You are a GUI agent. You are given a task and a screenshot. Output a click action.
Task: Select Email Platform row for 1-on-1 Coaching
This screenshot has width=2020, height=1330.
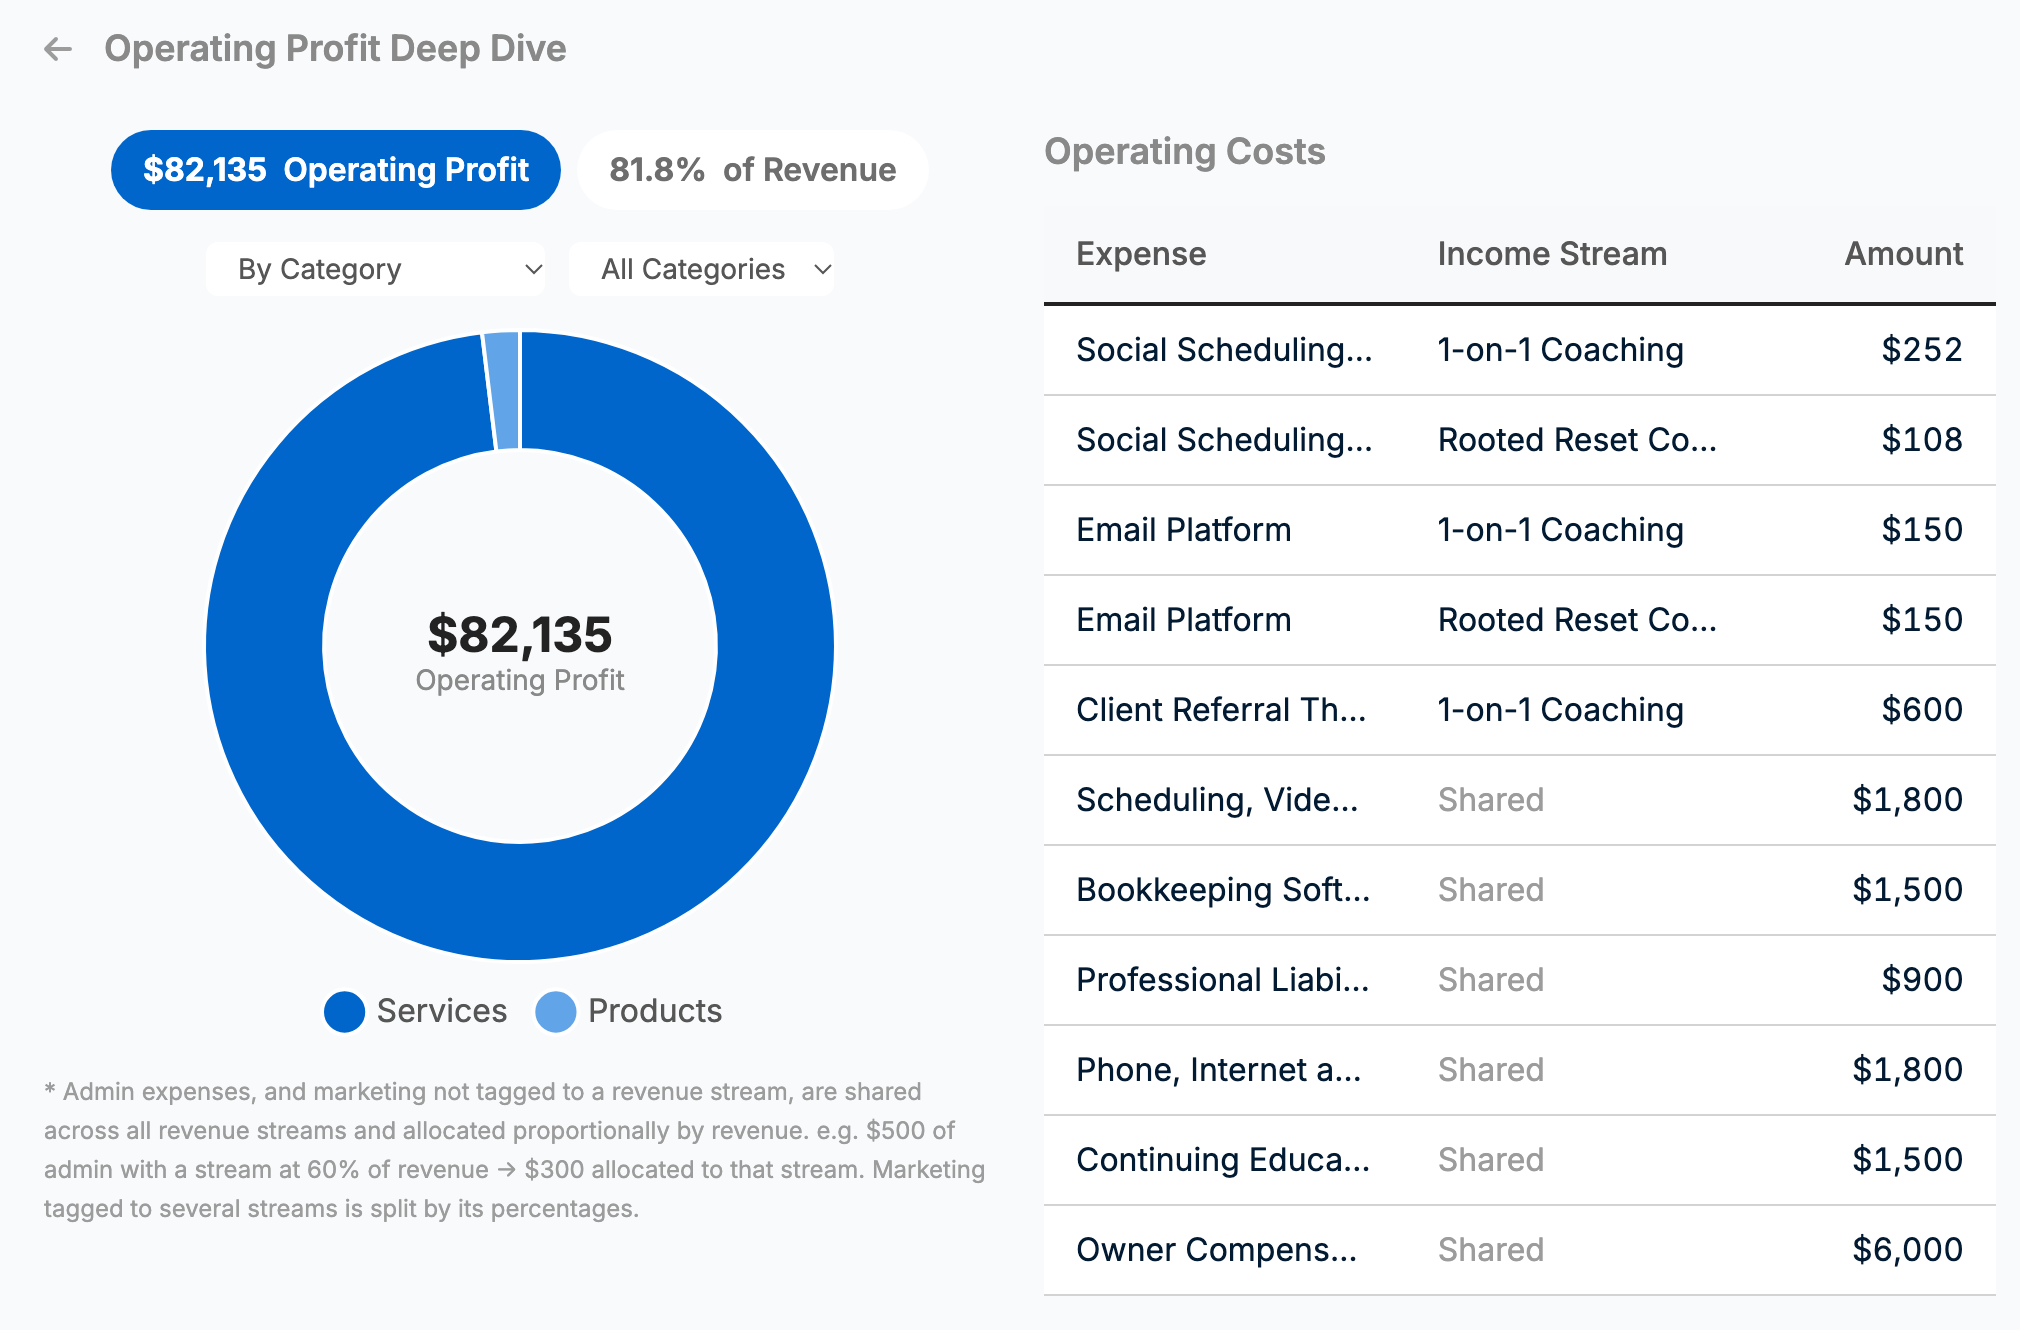(x=1519, y=530)
